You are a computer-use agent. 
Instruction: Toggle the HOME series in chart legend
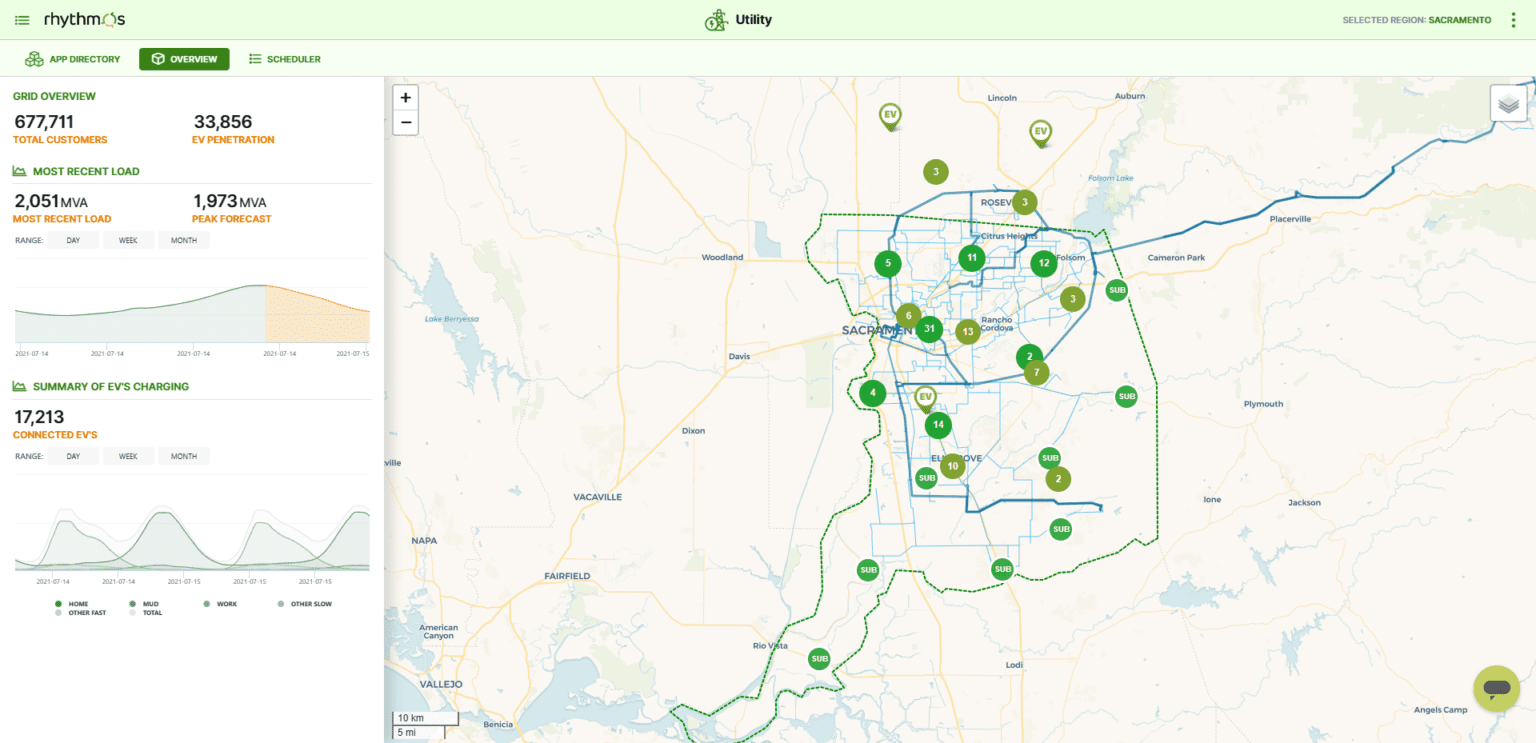72,604
